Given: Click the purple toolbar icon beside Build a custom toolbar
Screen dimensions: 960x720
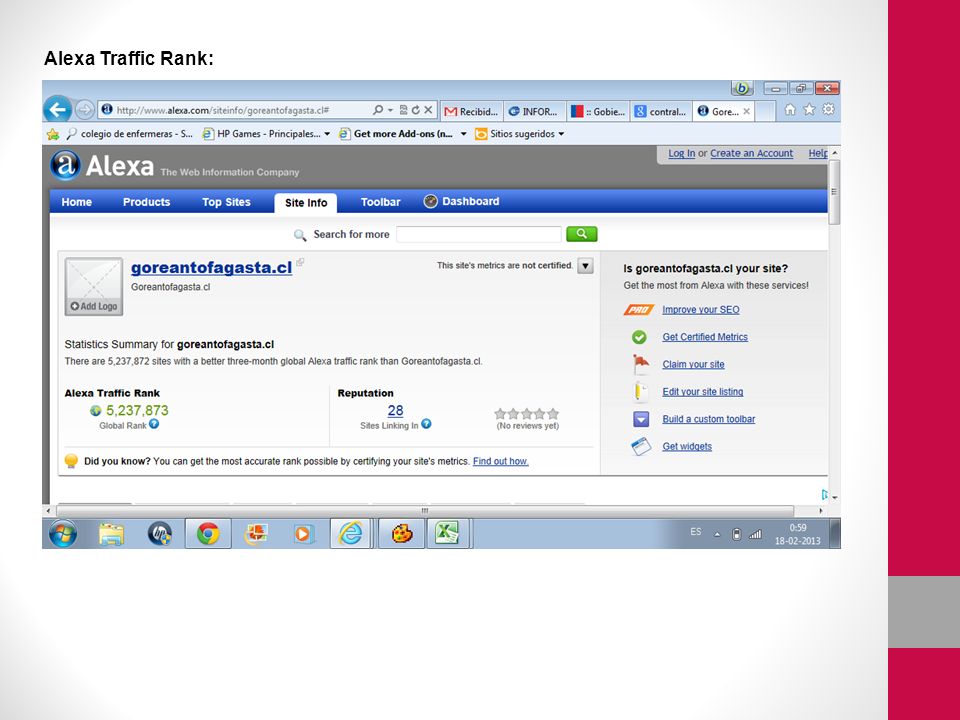Looking at the screenshot, I should pos(640,419).
